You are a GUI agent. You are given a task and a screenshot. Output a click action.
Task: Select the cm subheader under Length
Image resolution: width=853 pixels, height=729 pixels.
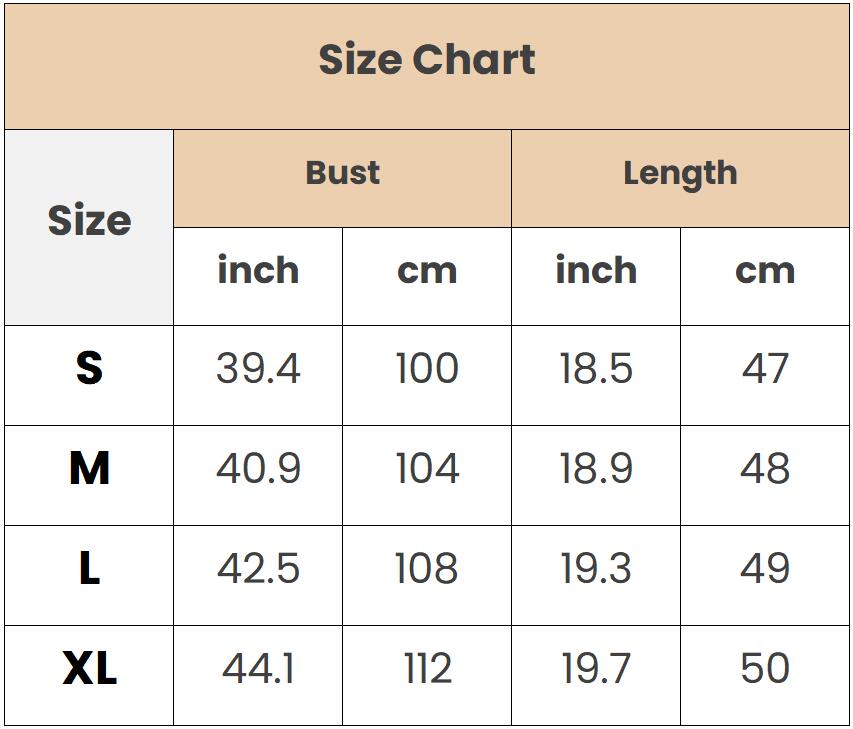pos(765,276)
